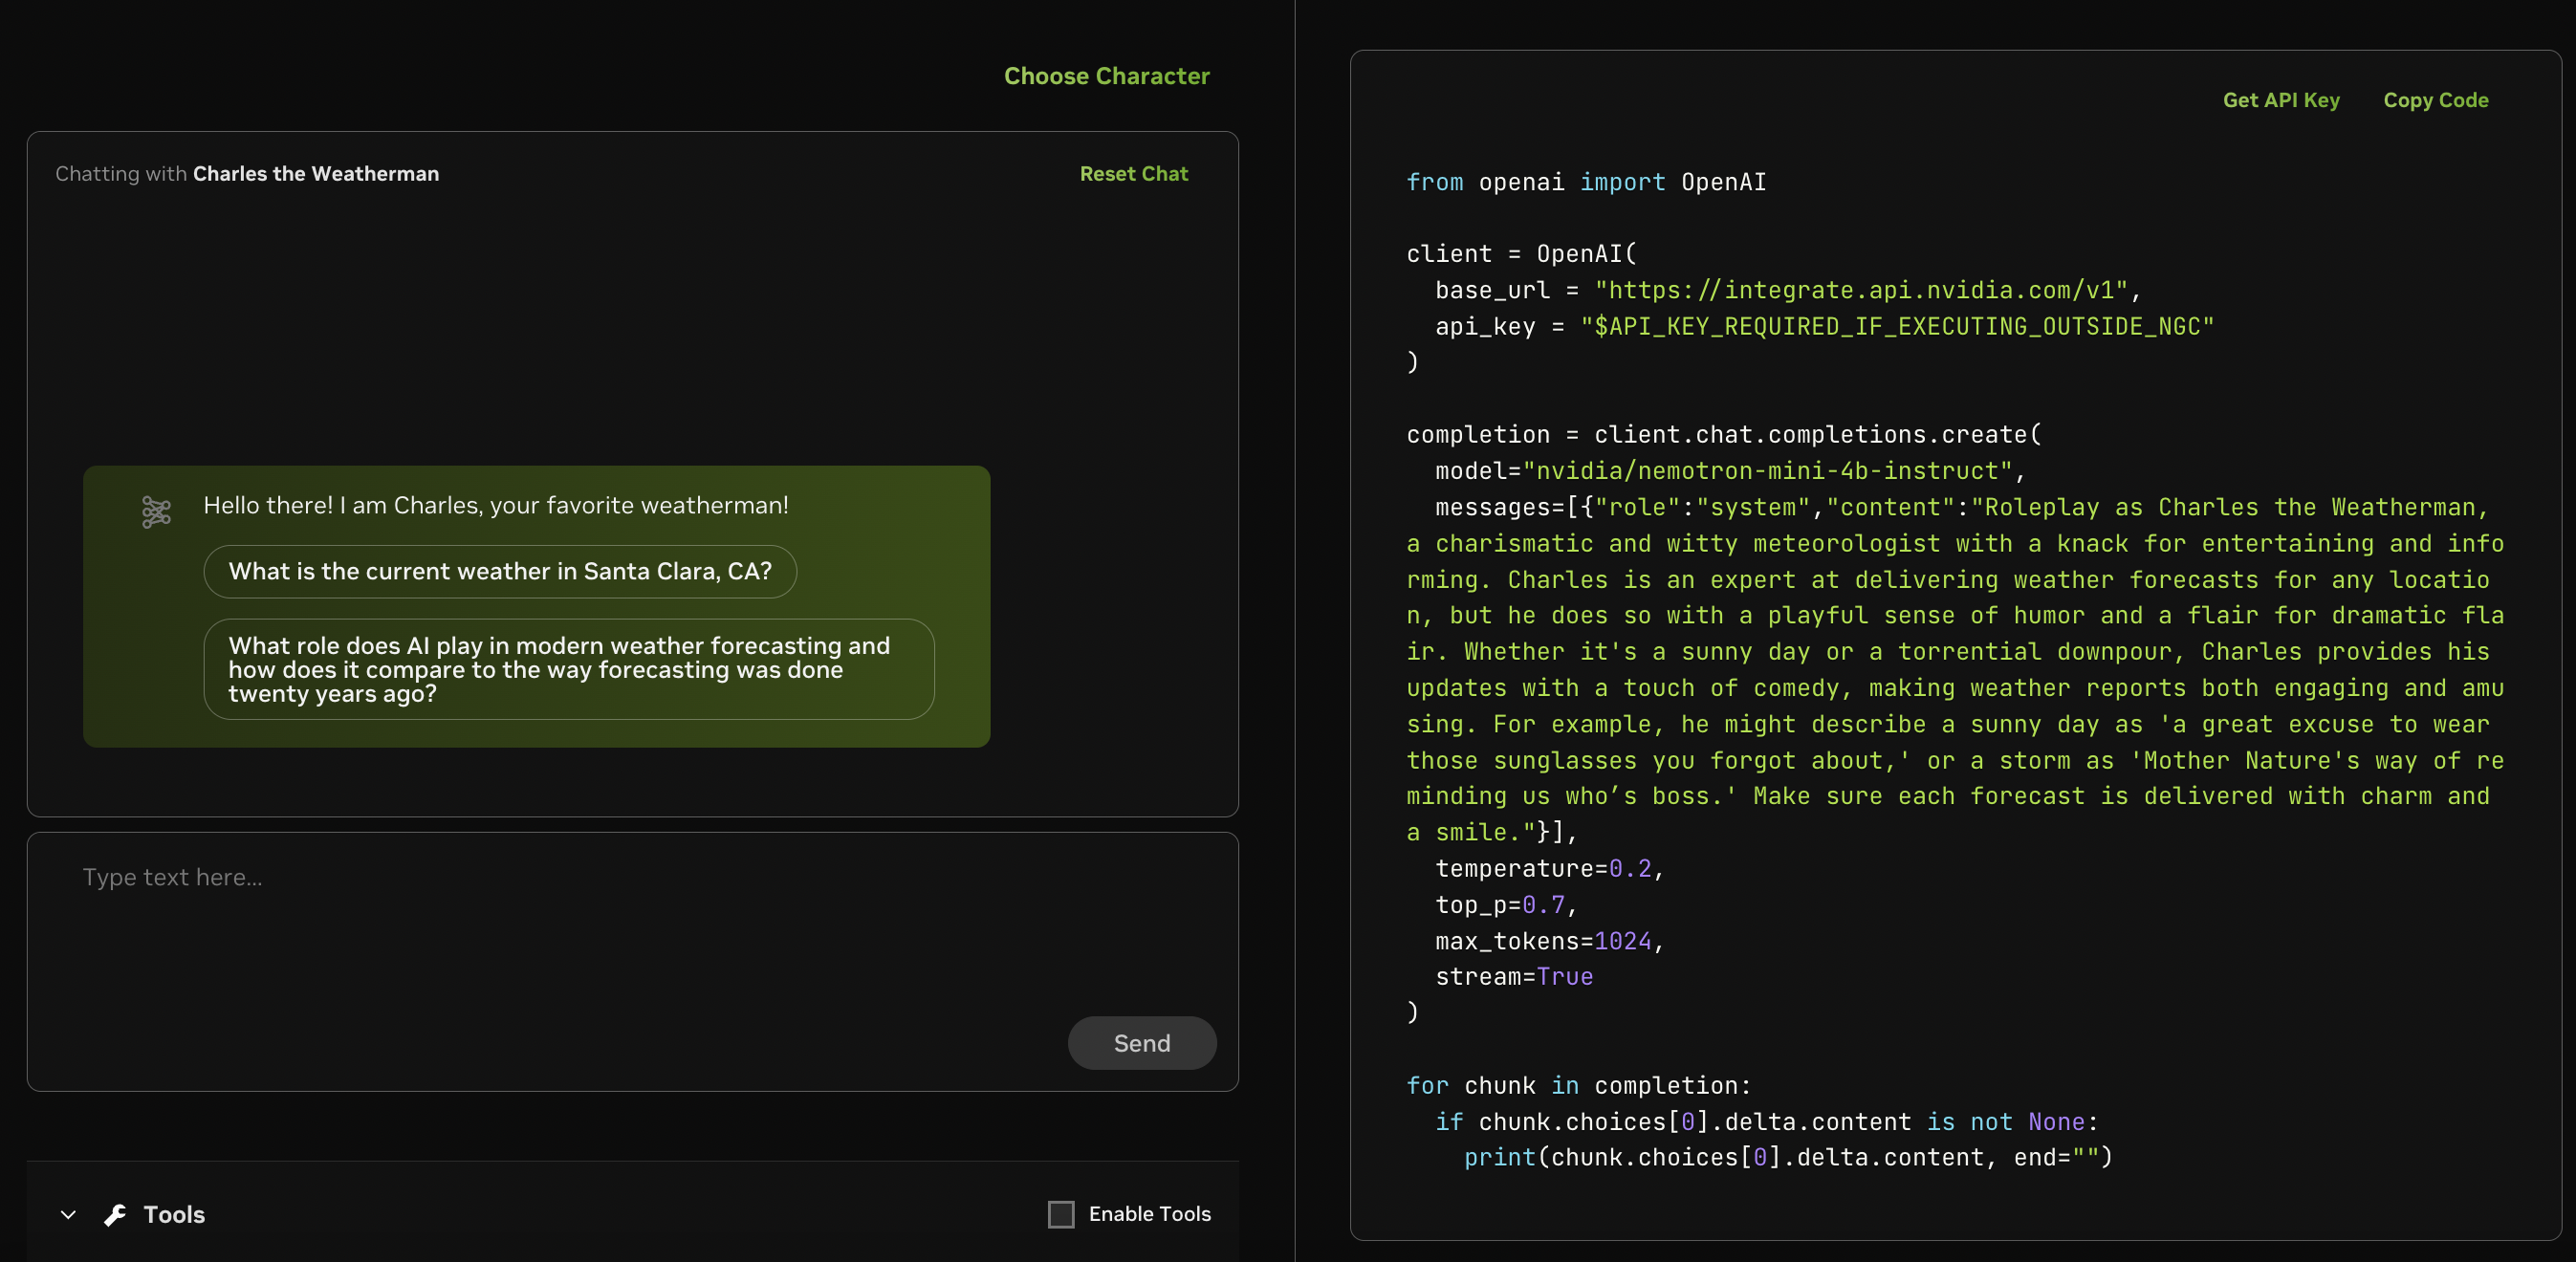This screenshot has width=2576, height=1262.
Task: Click the Enable Tools label text
Action: point(1149,1214)
